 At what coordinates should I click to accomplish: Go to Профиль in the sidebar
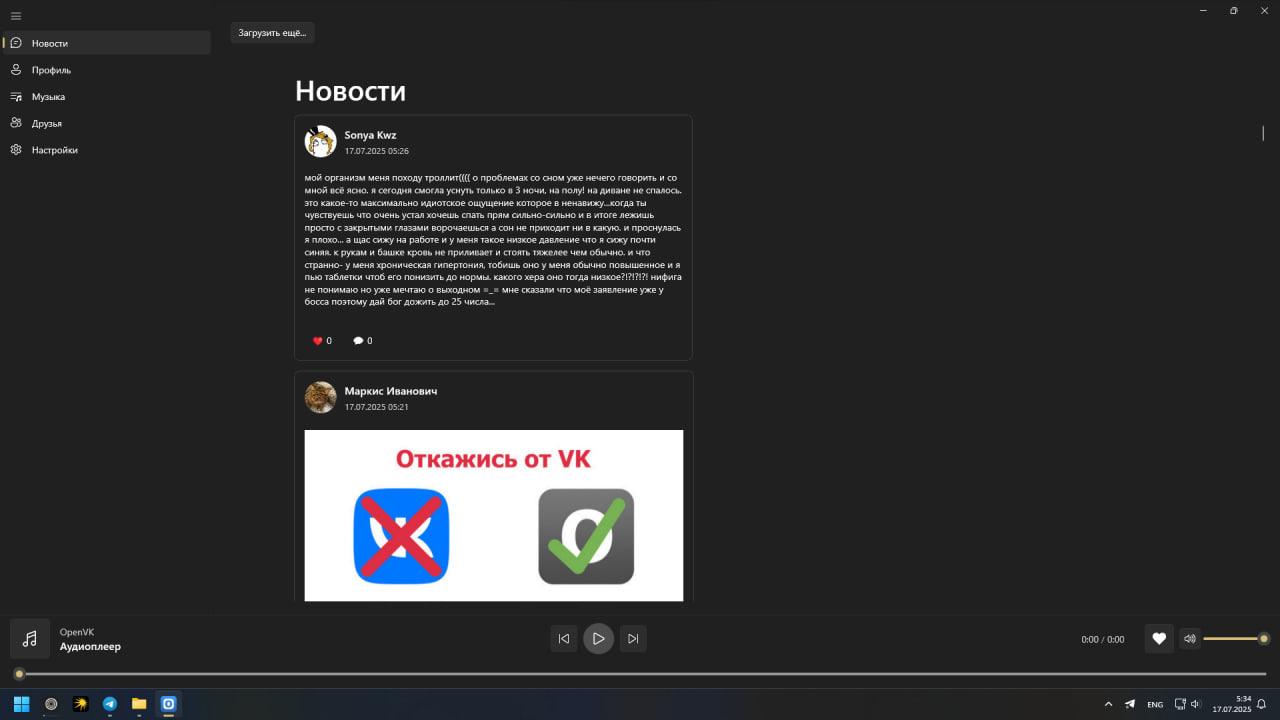(x=106, y=70)
